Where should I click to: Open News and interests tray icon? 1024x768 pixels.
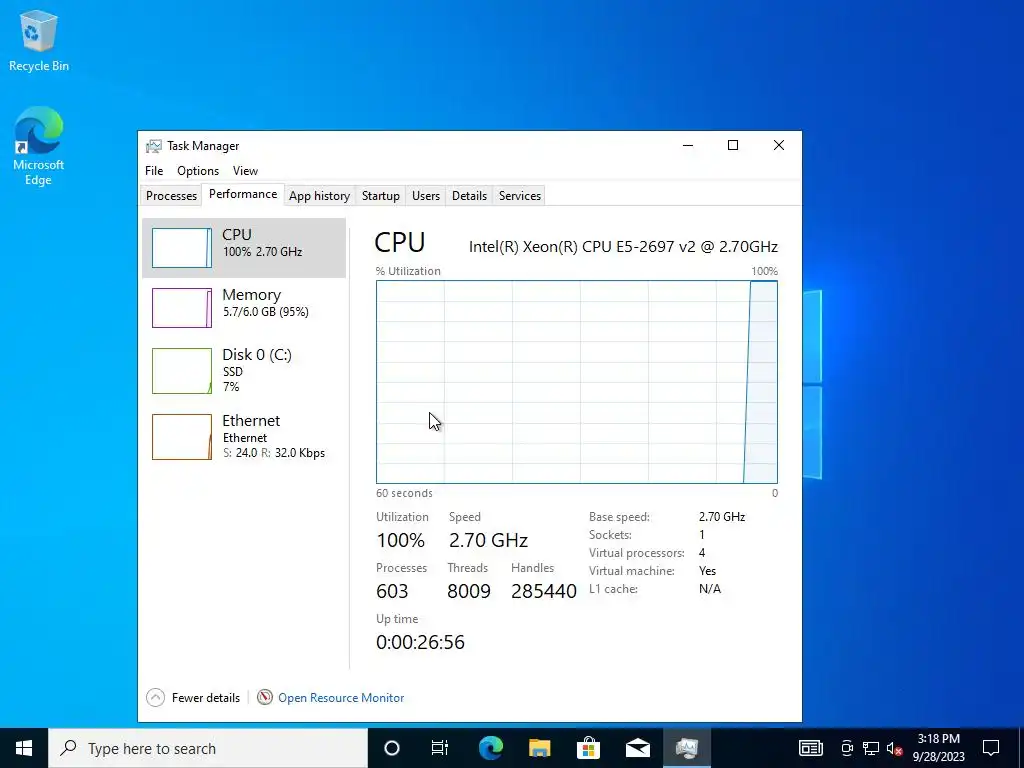[x=810, y=748]
